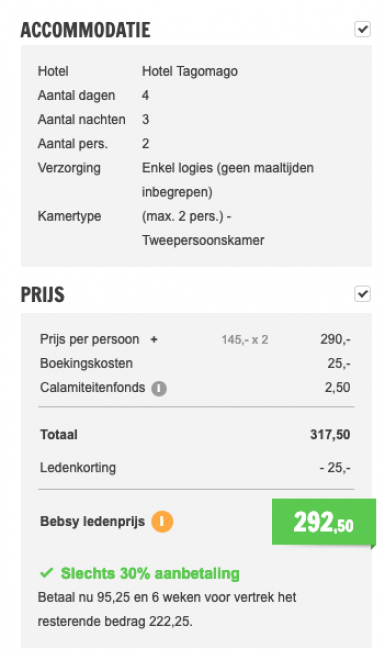Viewport: 385px width, 660px height.
Task: Click the Enkel logies verzorging value
Action: (x=228, y=180)
